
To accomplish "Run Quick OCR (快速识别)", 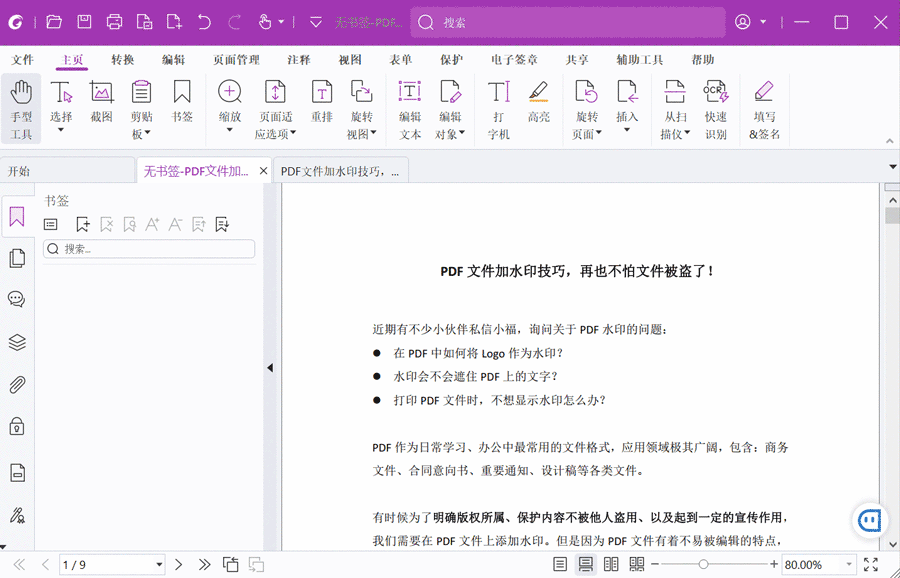I will (x=715, y=110).
